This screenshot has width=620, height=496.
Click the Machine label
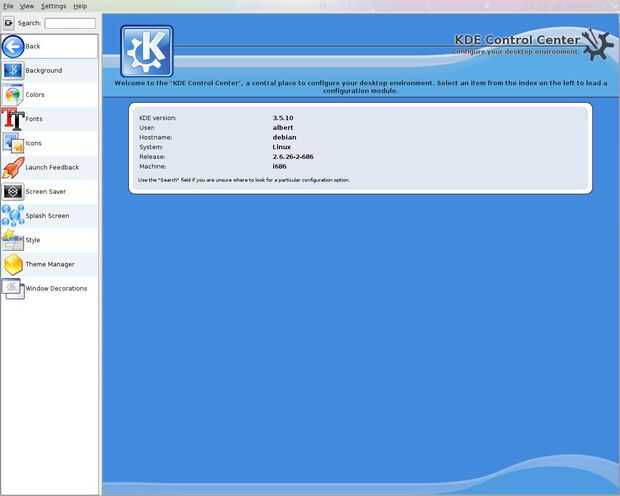[152, 167]
